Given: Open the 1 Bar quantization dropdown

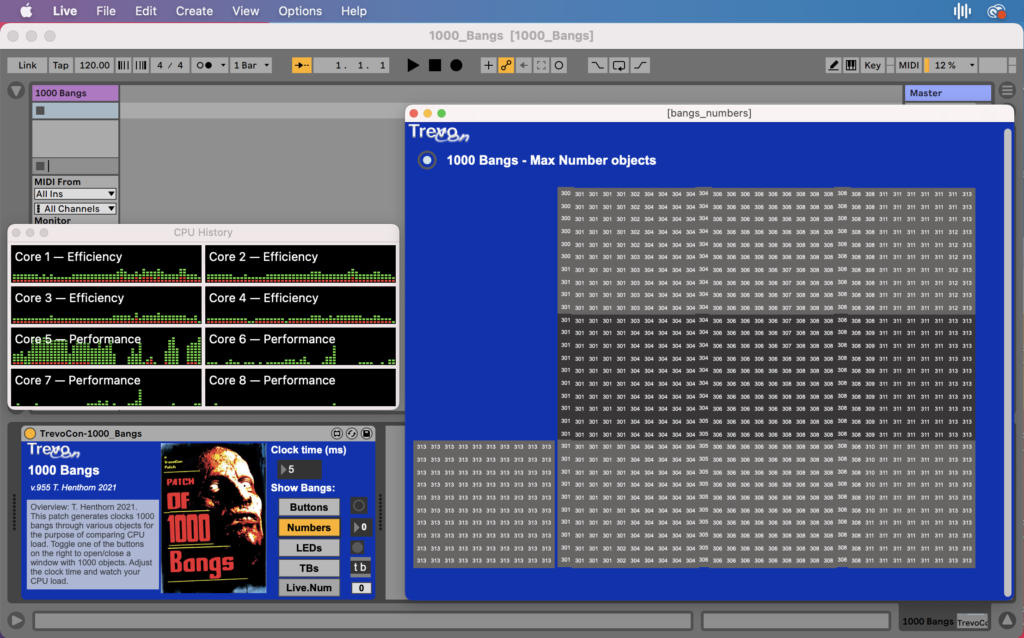Looking at the screenshot, I should coord(250,65).
